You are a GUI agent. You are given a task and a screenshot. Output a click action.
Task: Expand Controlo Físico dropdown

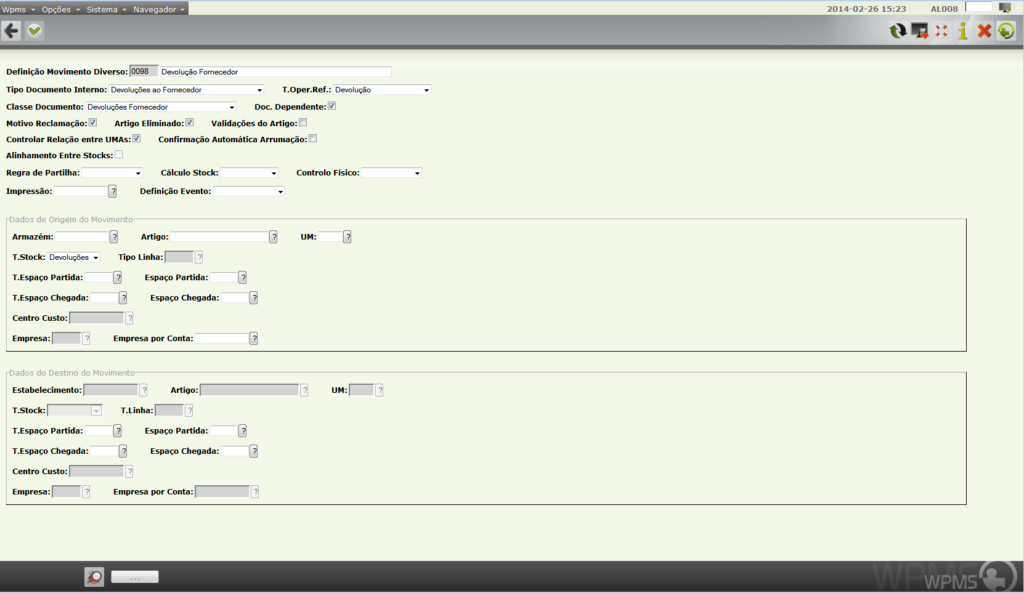pos(392,173)
